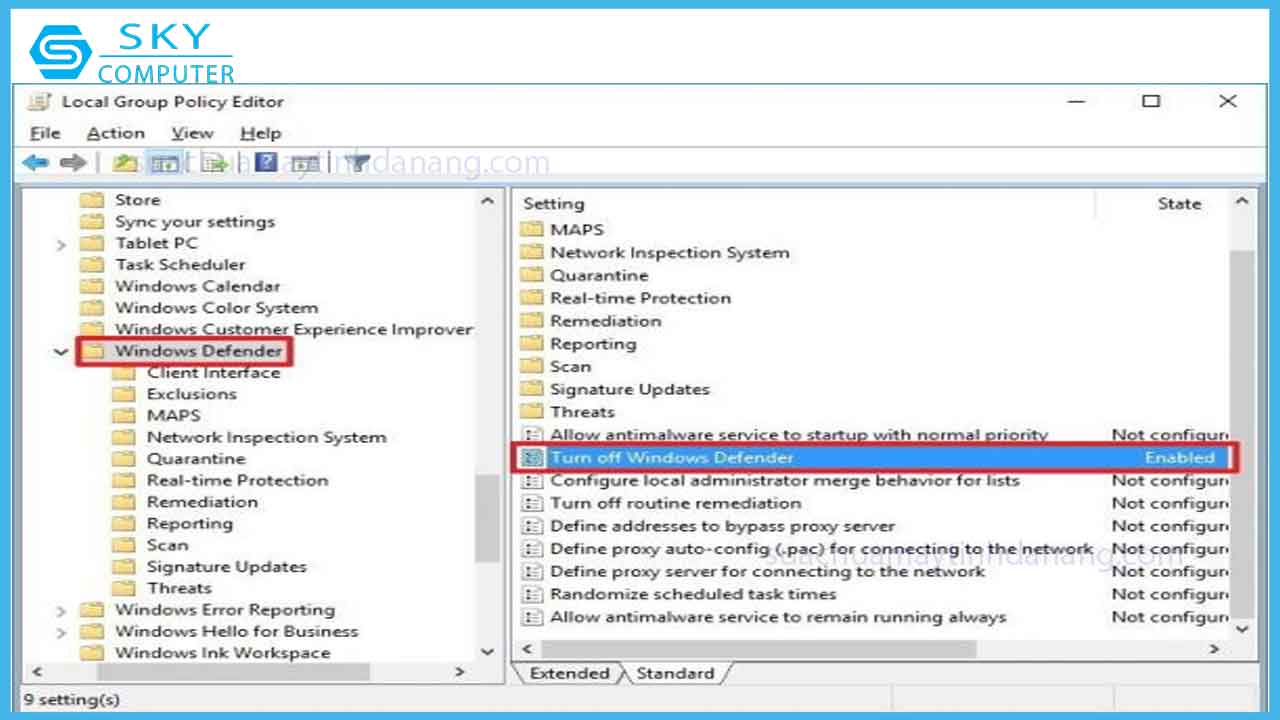This screenshot has width=1280, height=720.
Task: Expand the Windows Hello for Business node
Action: (62, 632)
